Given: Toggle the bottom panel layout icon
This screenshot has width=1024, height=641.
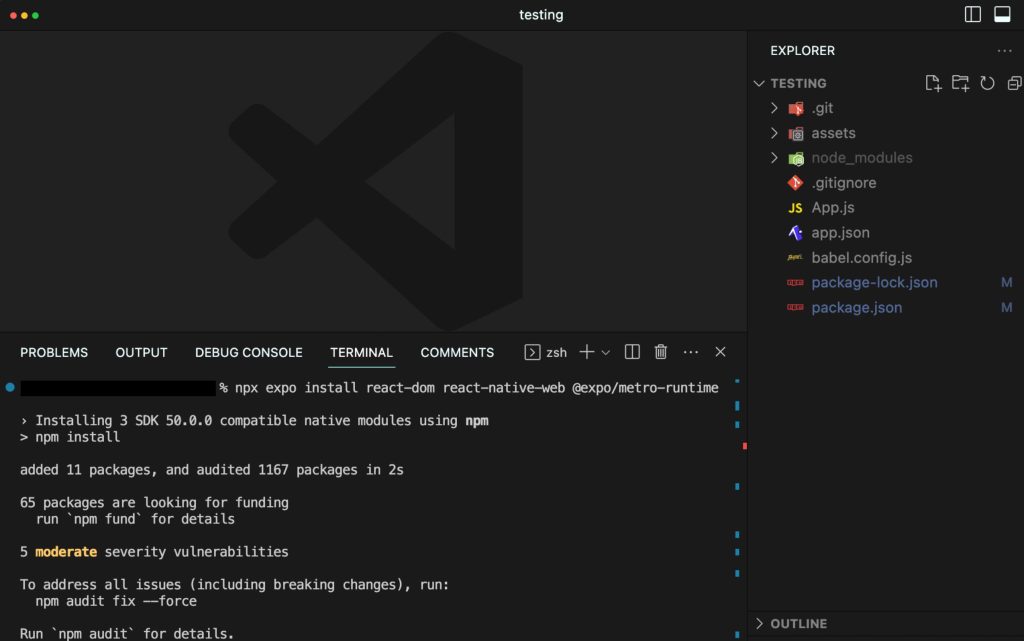Looking at the screenshot, I should 1002,14.
